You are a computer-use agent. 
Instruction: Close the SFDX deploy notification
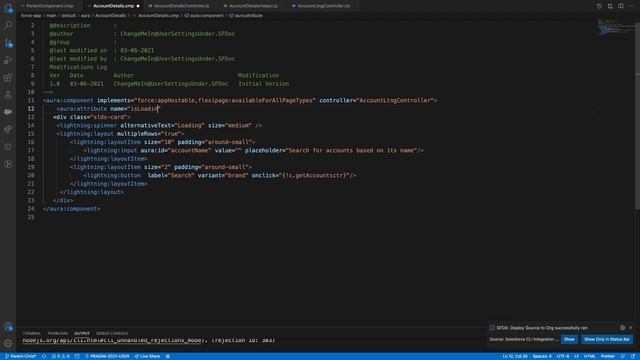[x=631, y=328]
